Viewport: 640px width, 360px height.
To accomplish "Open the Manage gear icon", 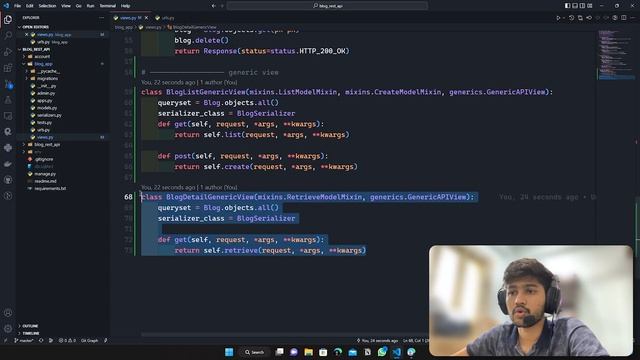I will tap(8, 328).
